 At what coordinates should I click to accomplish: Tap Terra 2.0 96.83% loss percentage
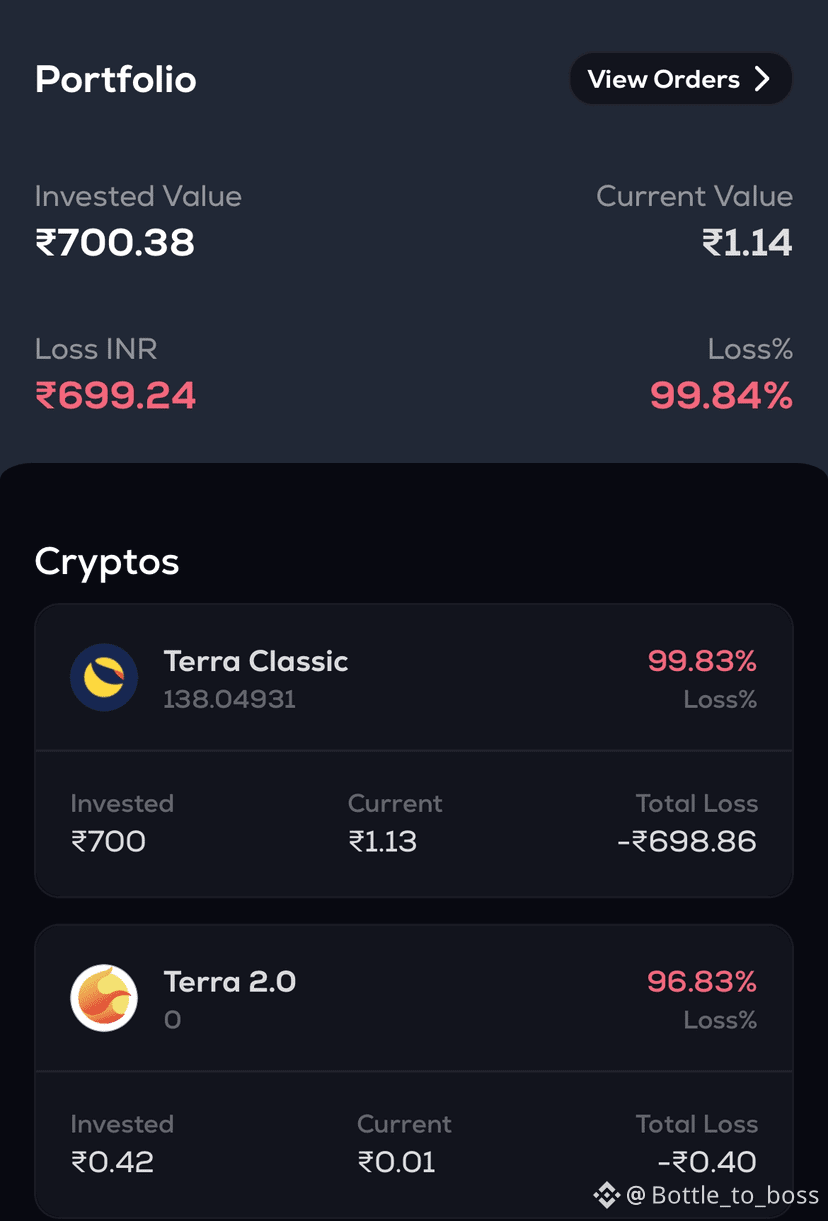(x=702, y=981)
